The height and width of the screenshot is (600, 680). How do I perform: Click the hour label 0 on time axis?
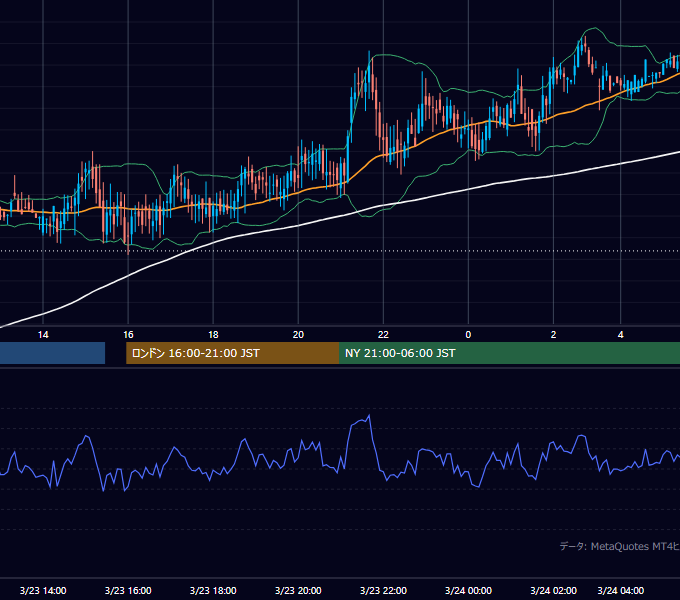pyautogui.click(x=468, y=335)
